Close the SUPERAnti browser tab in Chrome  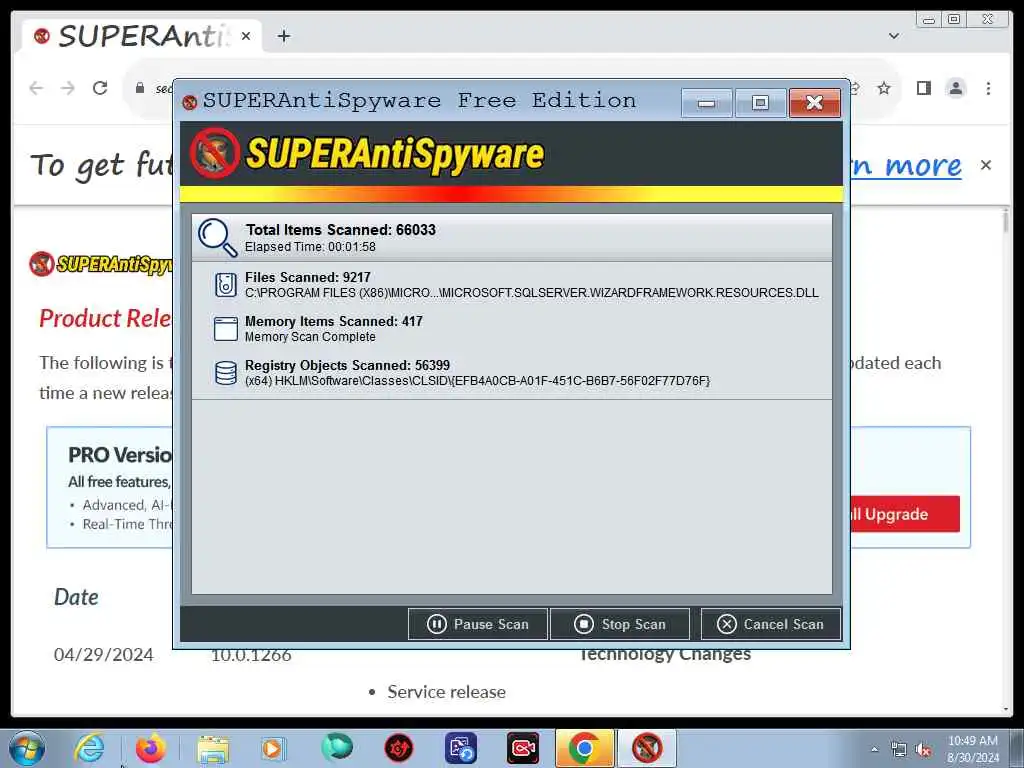coord(246,36)
